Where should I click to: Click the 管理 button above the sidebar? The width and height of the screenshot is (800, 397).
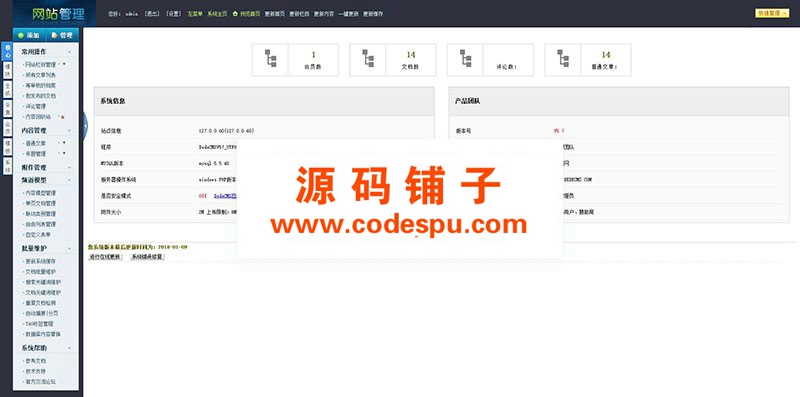coord(62,35)
